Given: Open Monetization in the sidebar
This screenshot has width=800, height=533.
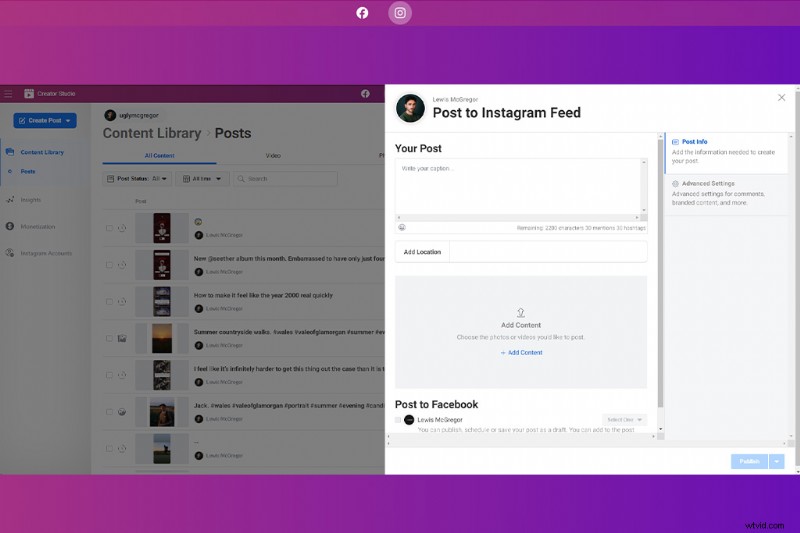Looking at the screenshot, I should (x=38, y=226).
